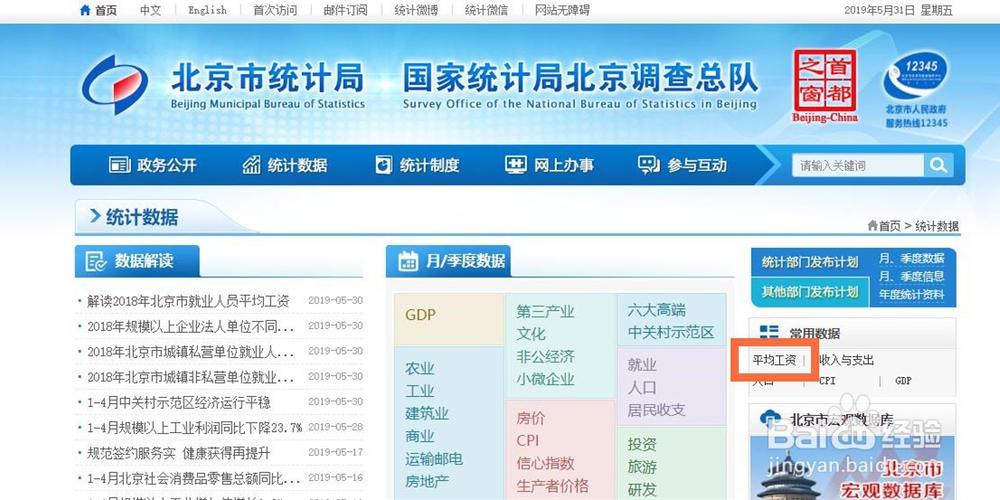Click the 政务公开 document icon

(119, 165)
